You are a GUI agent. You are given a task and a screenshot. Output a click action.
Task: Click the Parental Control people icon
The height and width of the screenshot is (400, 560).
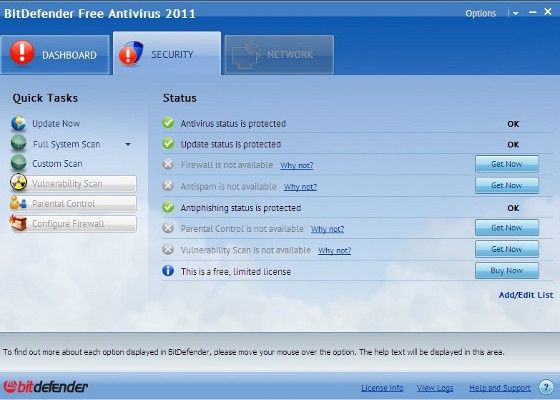tap(18, 202)
